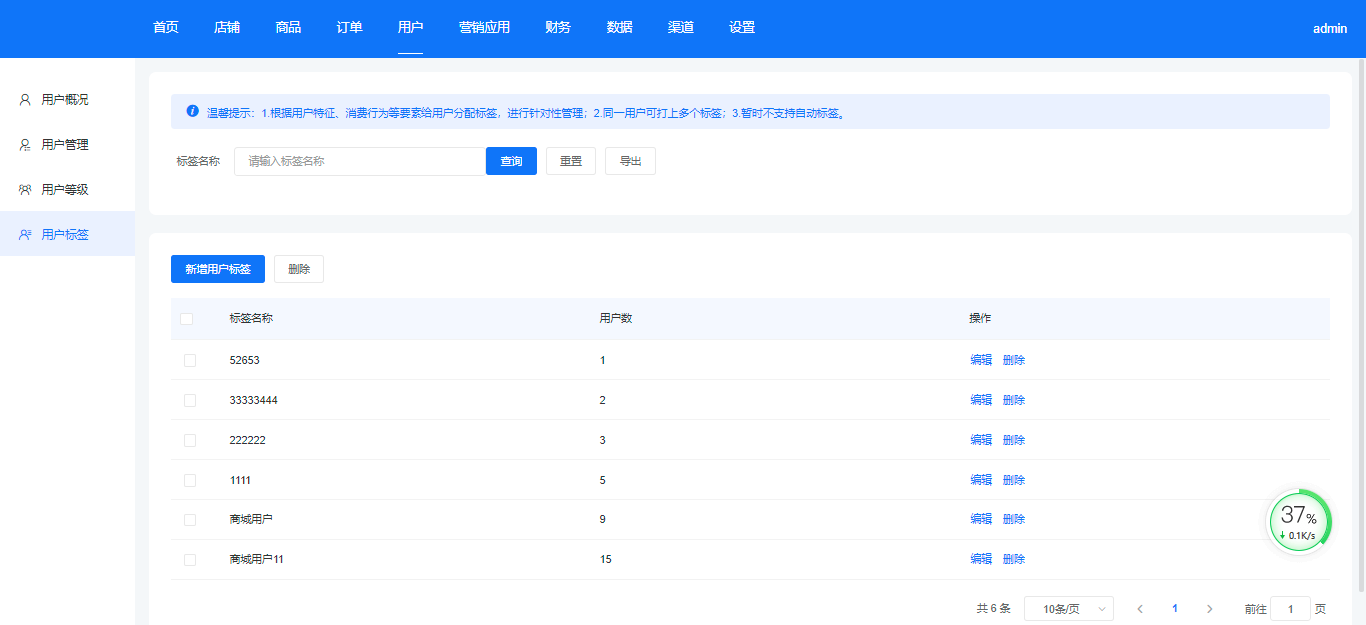
Task: Go to the next page arrow
Action: (1209, 609)
